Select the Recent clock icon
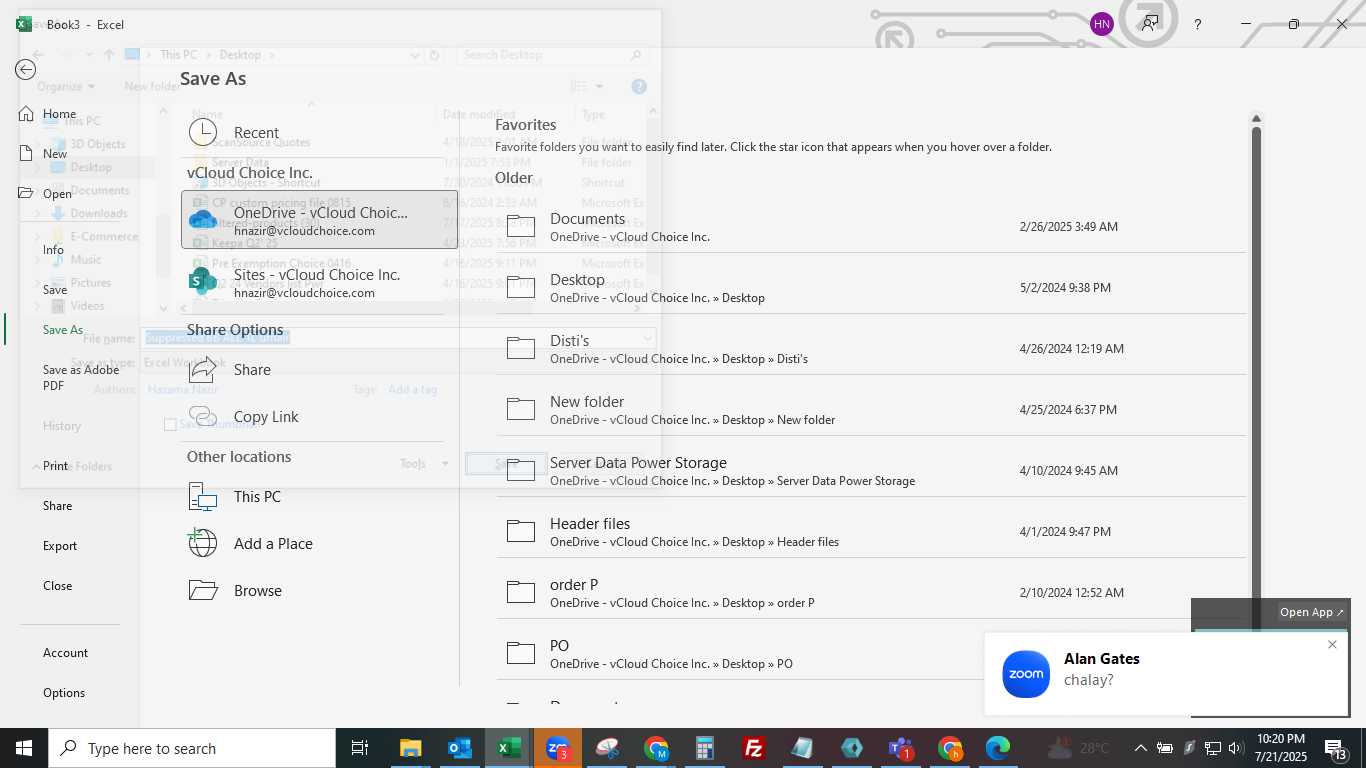This screenshot has width=1366, height=768. 203,132
